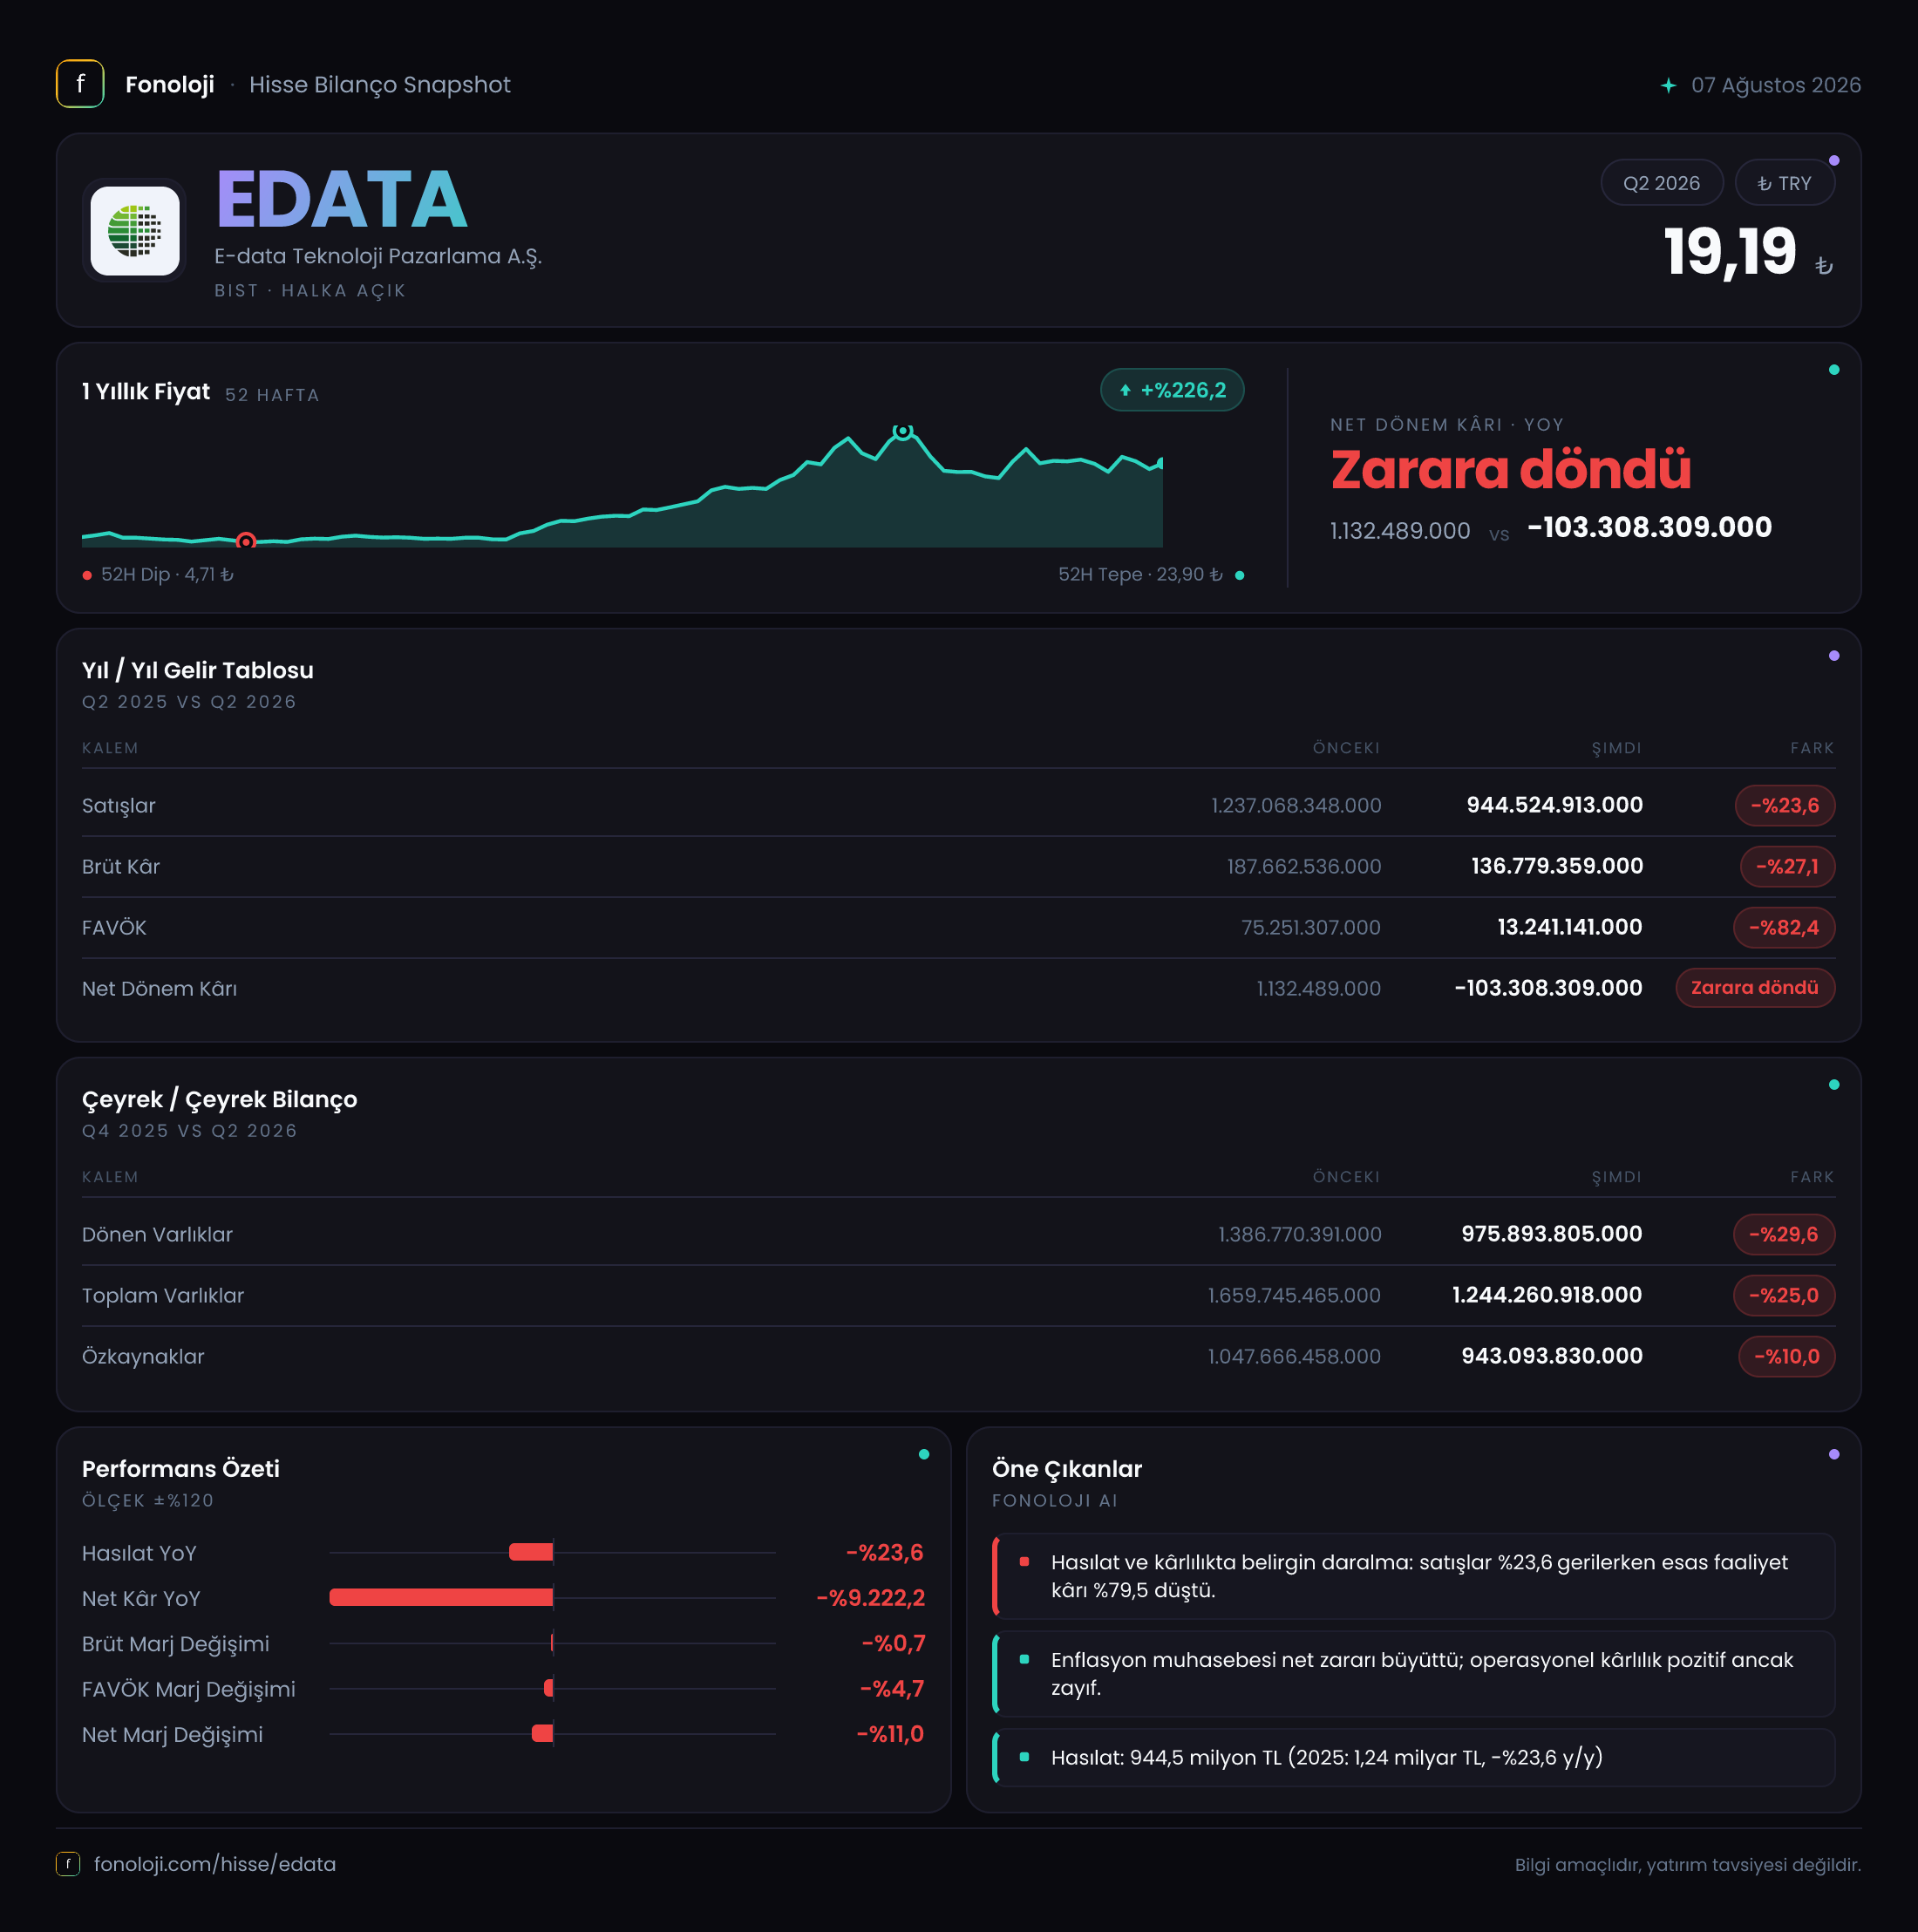Click the large red Zarara döndü headline
Screen dimensions: 1918x1932
(x=1510, y=470)
